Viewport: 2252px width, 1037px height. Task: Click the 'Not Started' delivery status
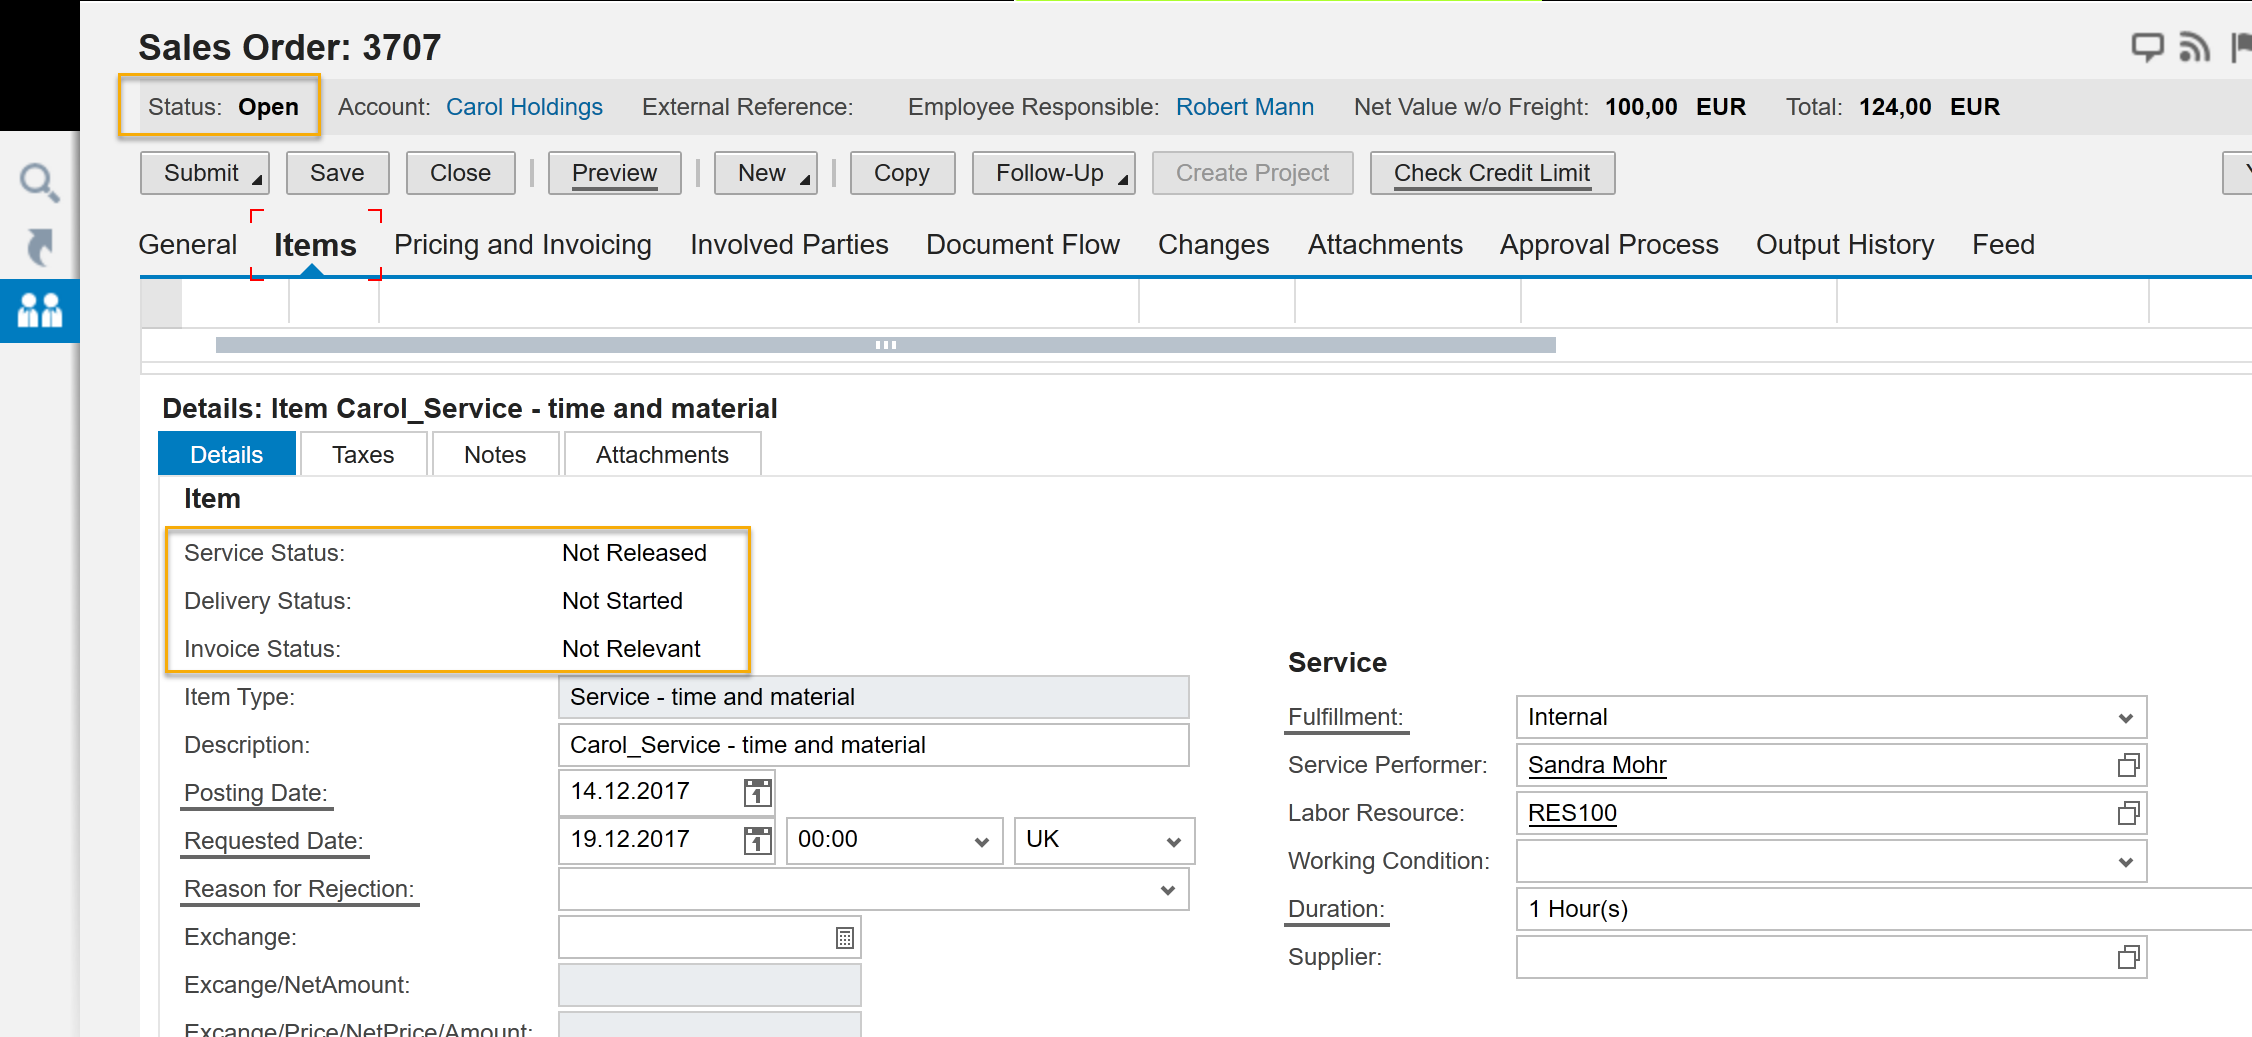point(622,601)
